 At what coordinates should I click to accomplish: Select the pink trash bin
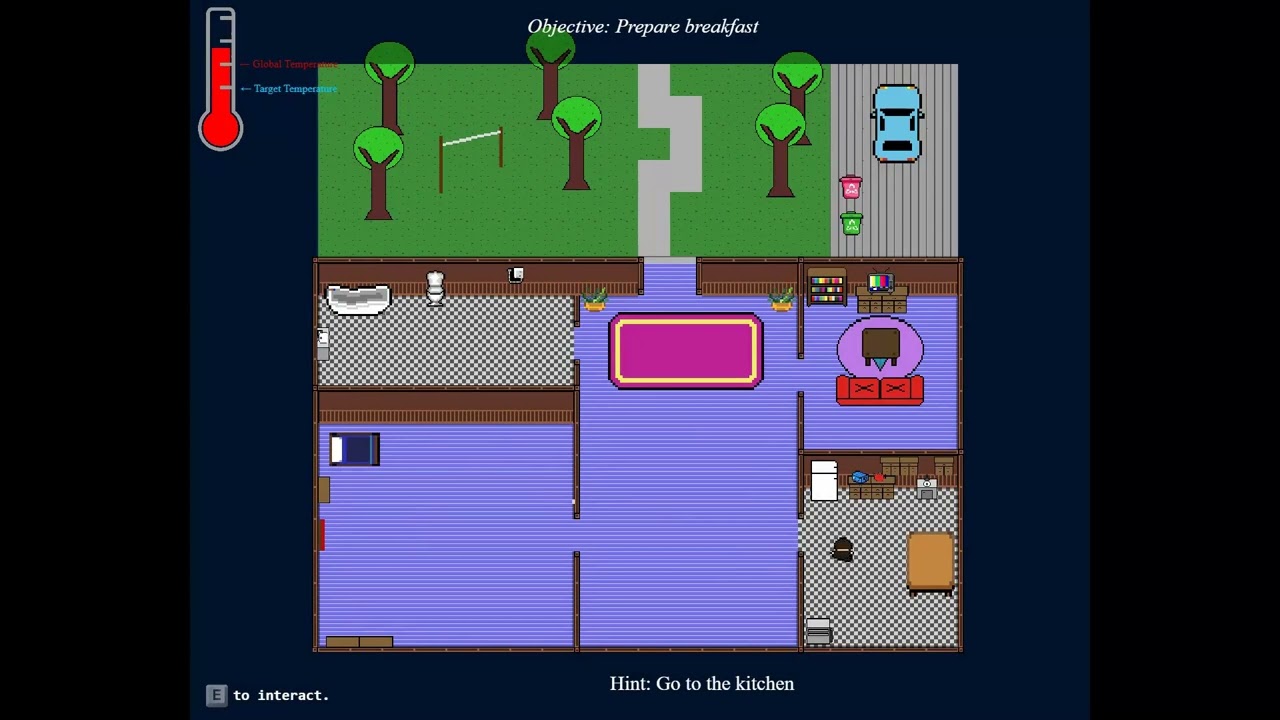pos(851,188)
